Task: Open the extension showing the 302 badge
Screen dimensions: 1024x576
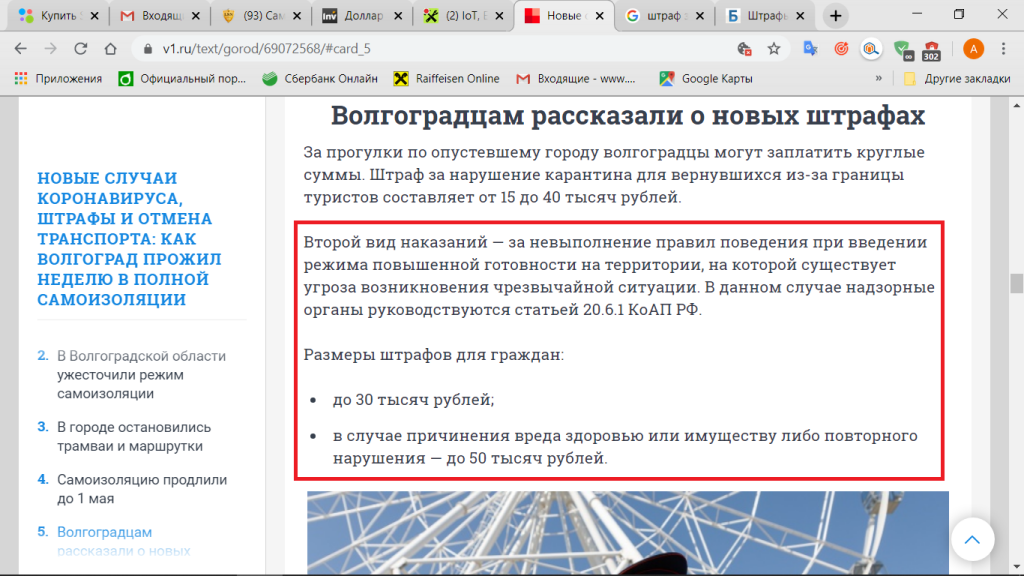Action: coord(932,49)
